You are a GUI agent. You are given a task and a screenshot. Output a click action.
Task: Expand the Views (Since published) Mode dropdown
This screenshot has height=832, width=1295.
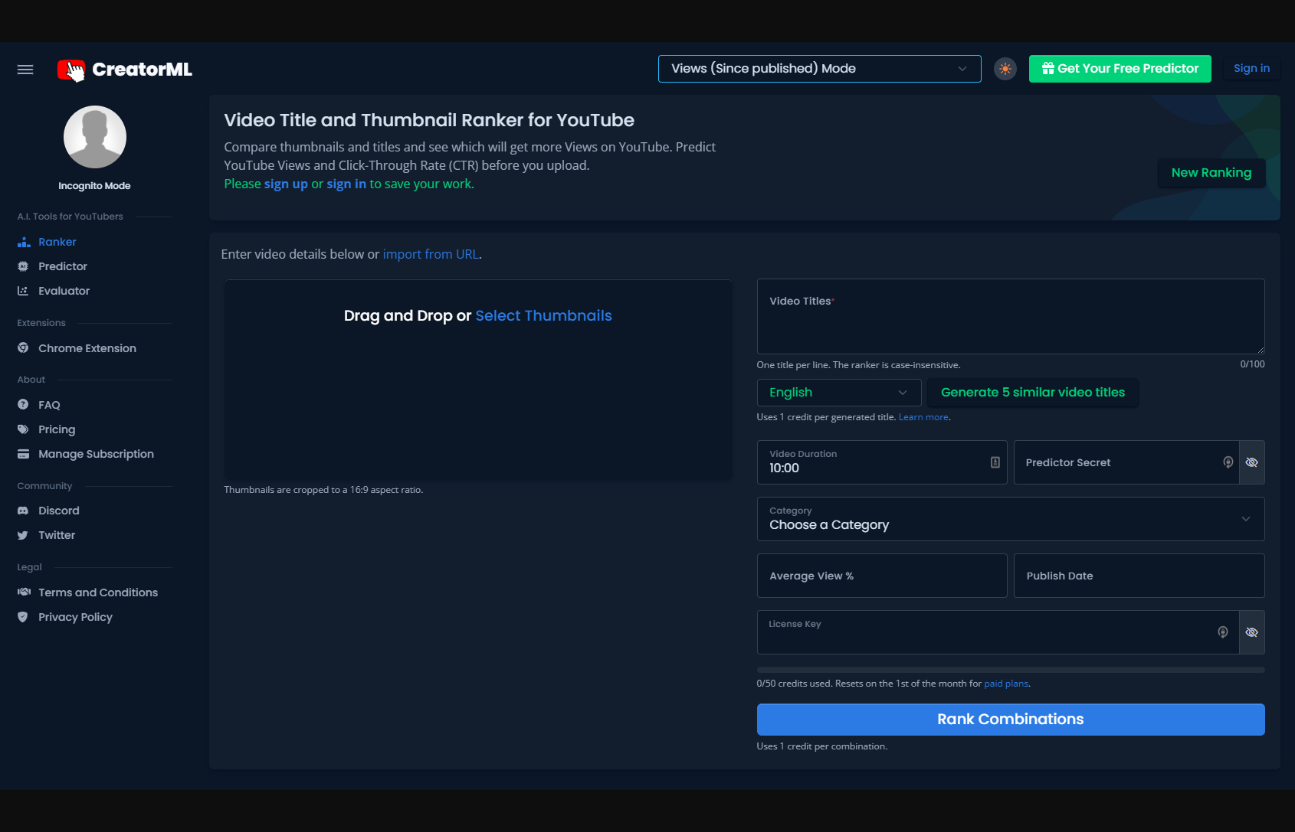tap(819, 69)
